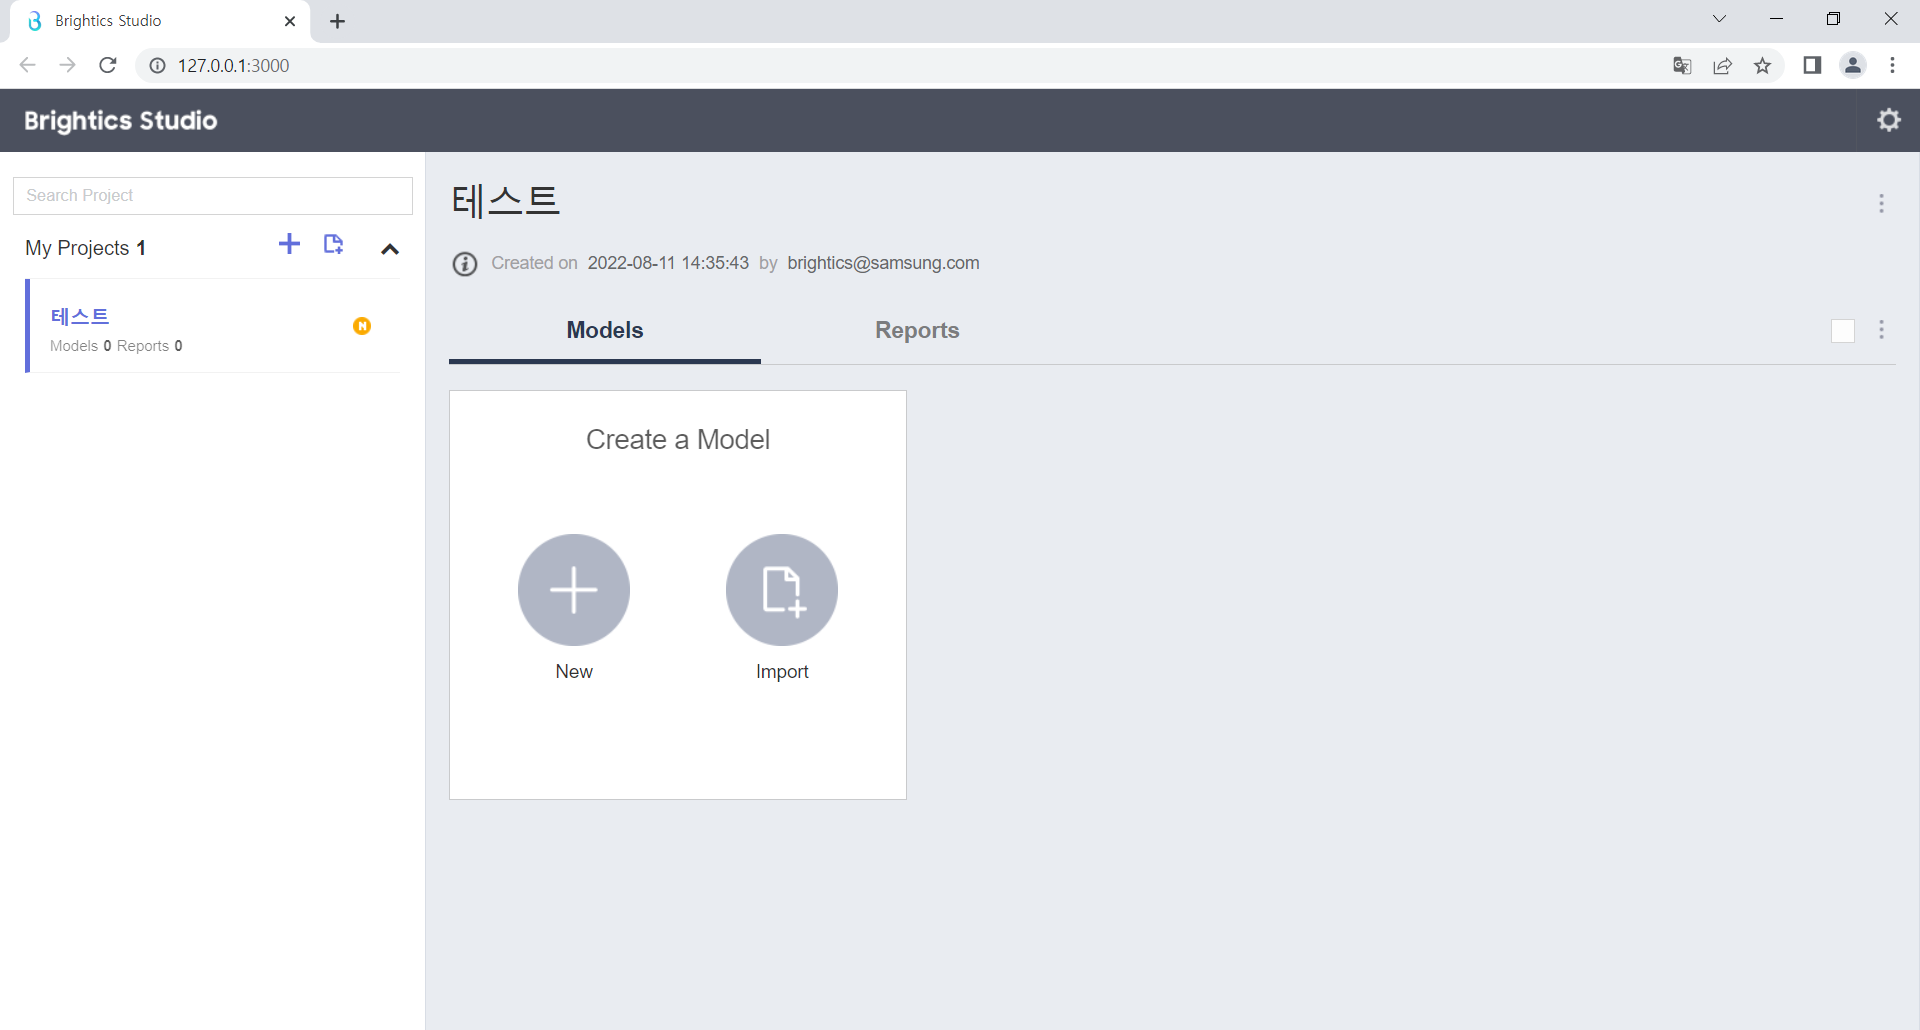Viewport: 1920px width, 1030px height.
Task: Open the Google Translate page icon
Action: pos(1682,66)
